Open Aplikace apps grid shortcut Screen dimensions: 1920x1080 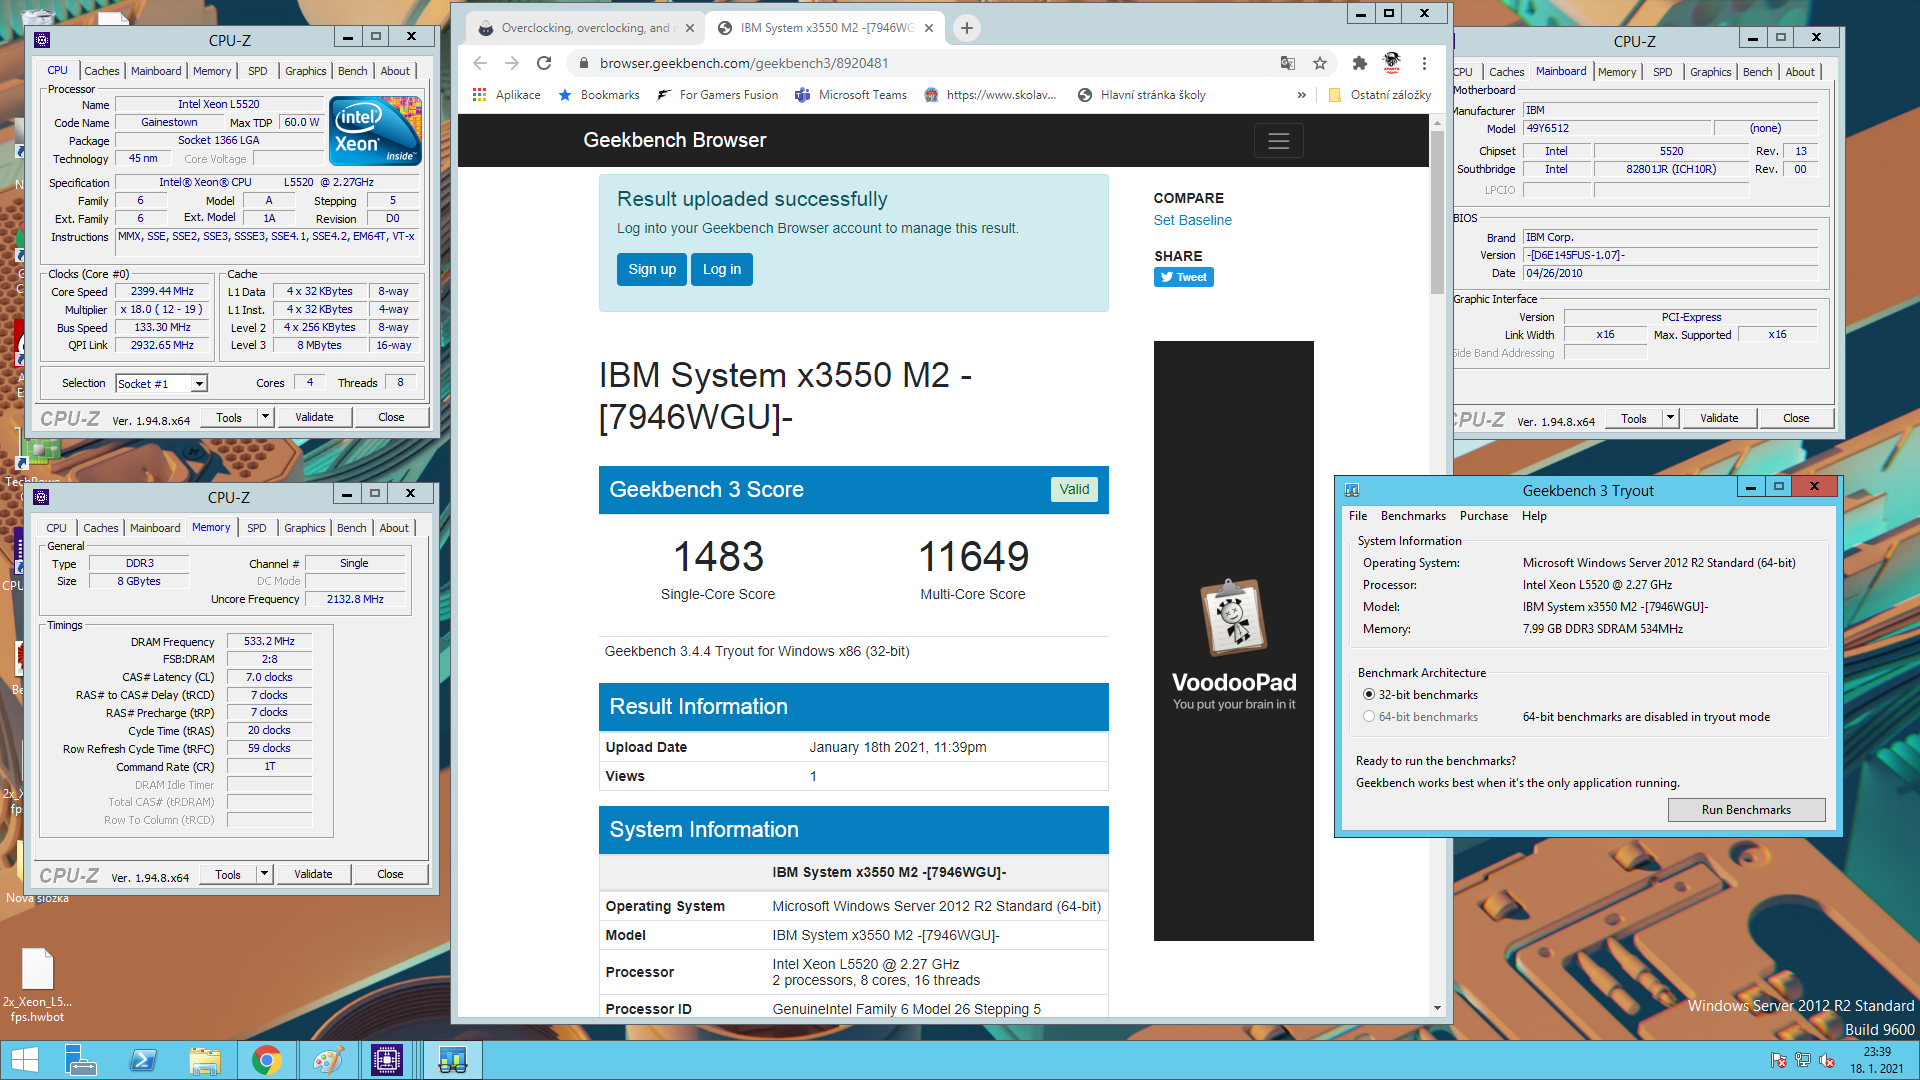pyautogui.click(x=506, y=95)
